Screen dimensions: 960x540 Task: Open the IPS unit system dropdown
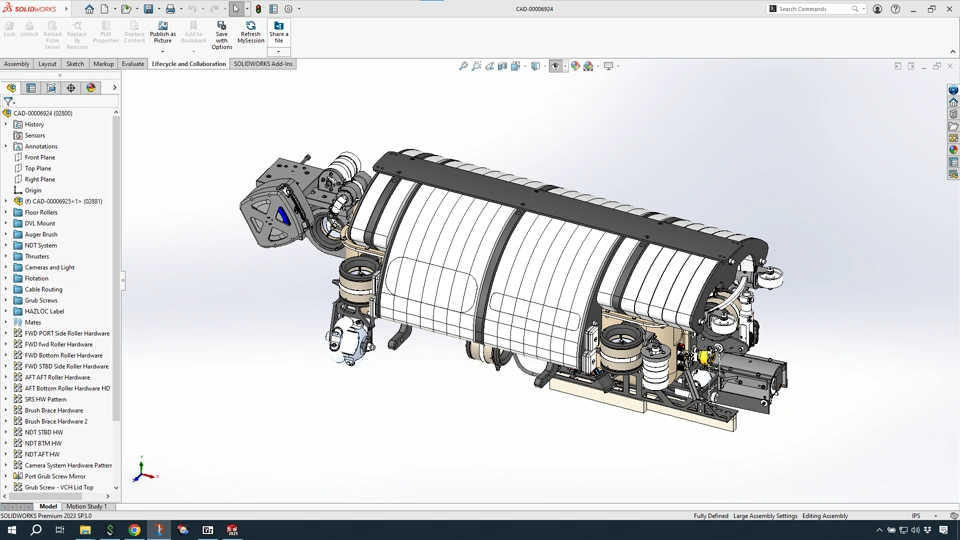pos(916,516)
